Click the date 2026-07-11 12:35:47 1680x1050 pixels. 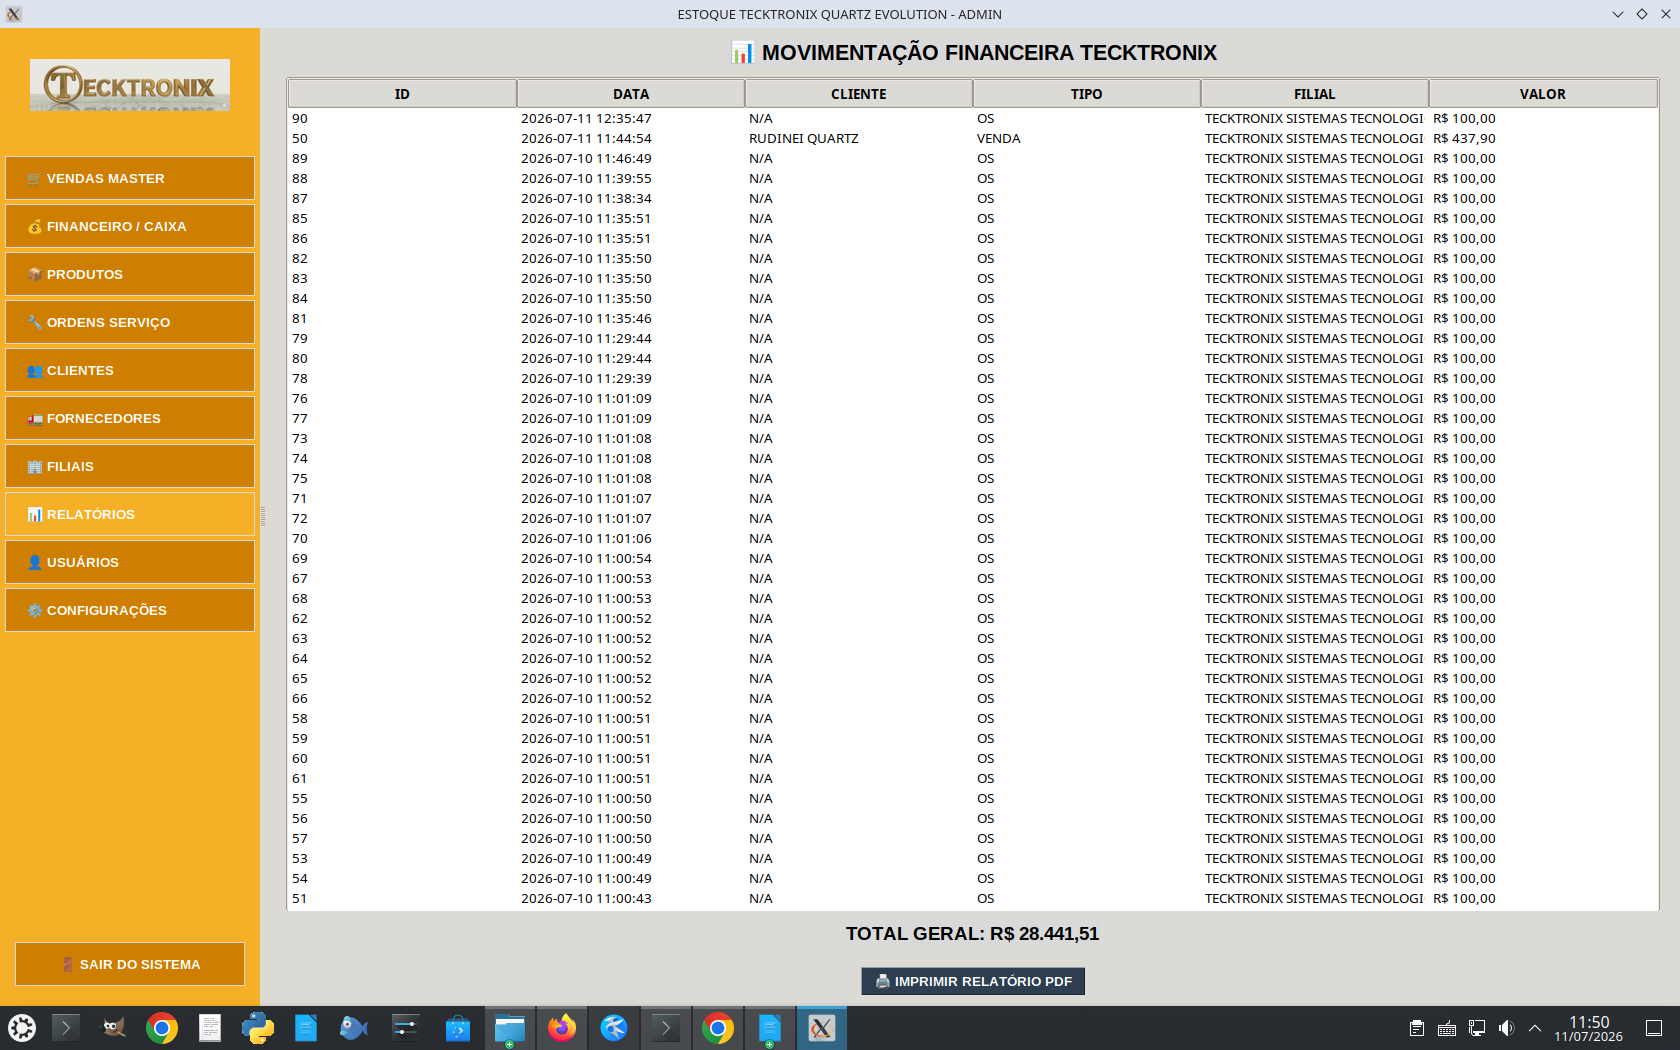point(586,119)
